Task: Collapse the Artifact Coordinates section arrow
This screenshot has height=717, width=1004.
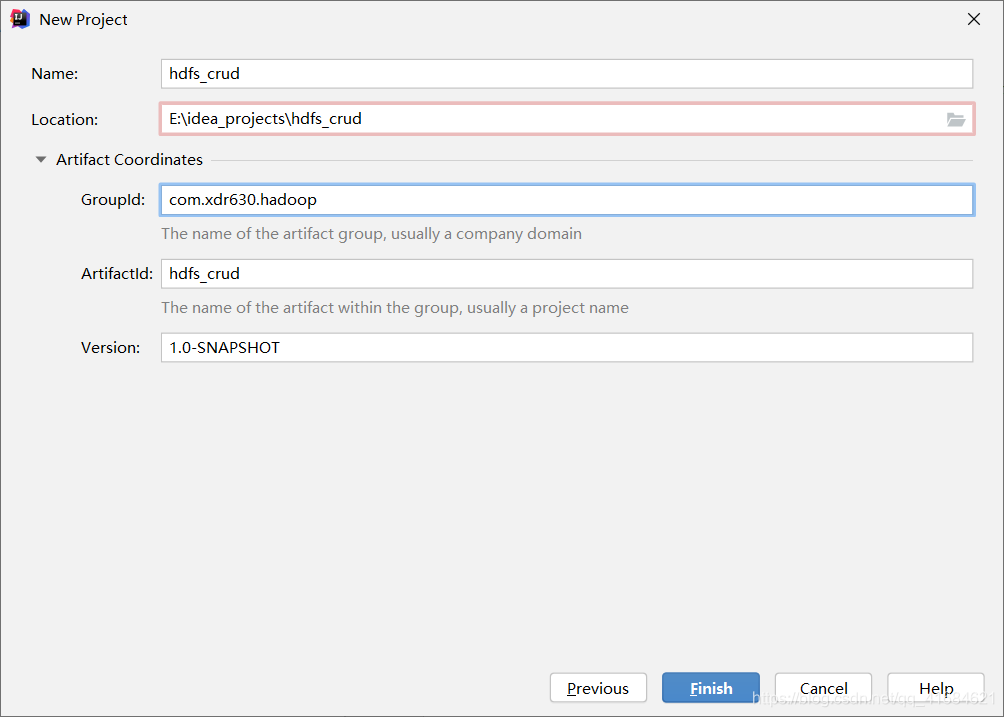Action: pyautogui.click(x=41, y=160)
